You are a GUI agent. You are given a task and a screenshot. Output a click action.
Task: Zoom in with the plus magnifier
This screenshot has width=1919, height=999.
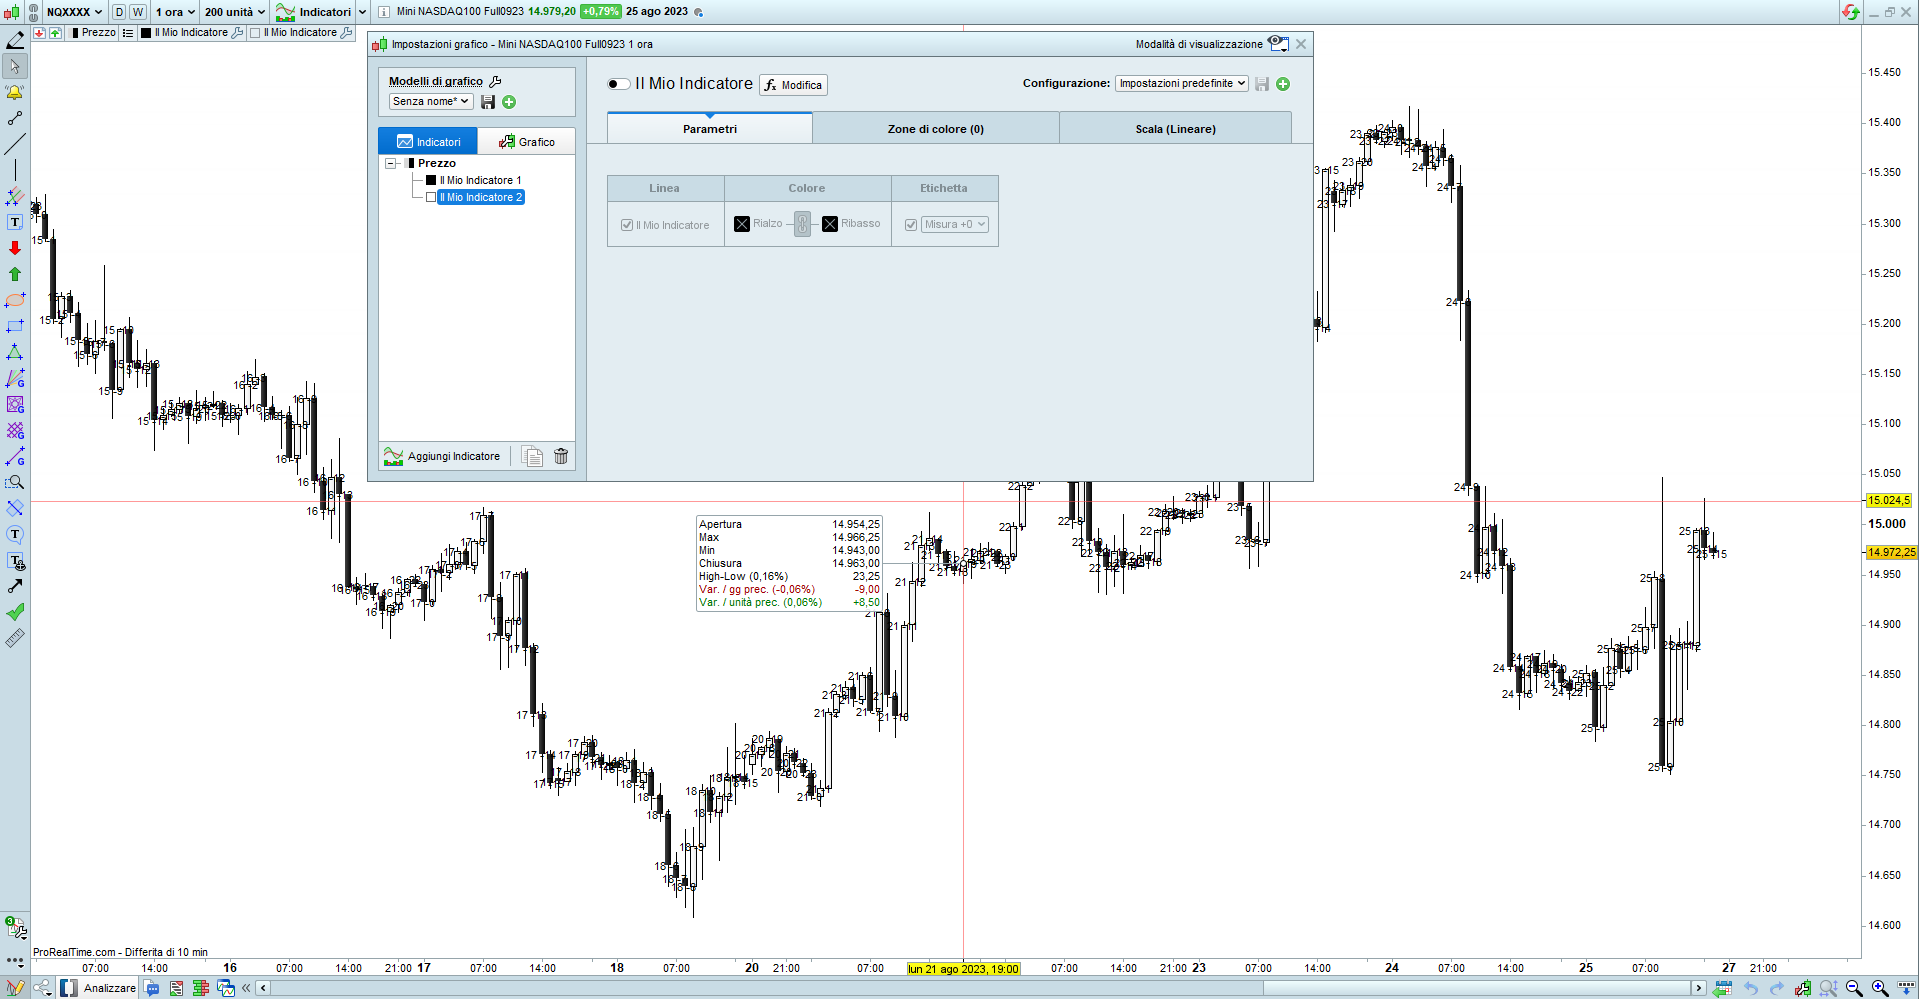[1880, 988]
